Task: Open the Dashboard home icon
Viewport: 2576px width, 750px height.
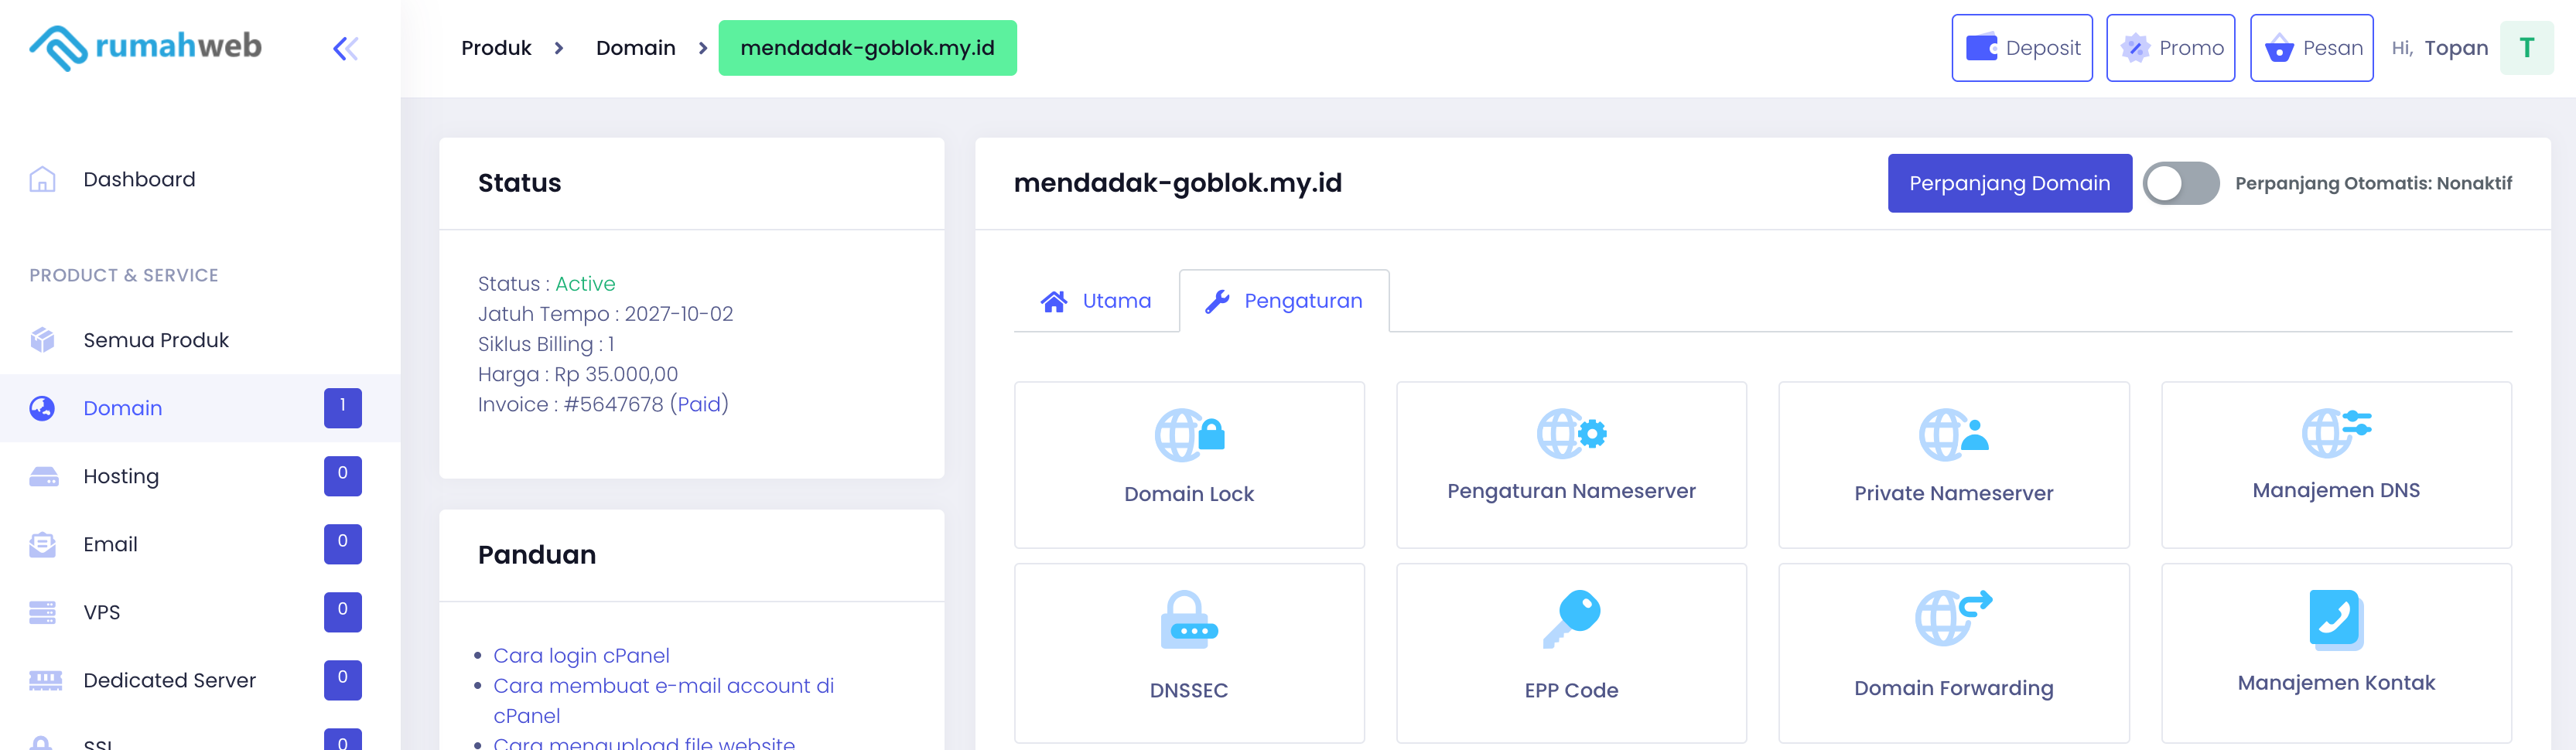Action: coord(42,179)
